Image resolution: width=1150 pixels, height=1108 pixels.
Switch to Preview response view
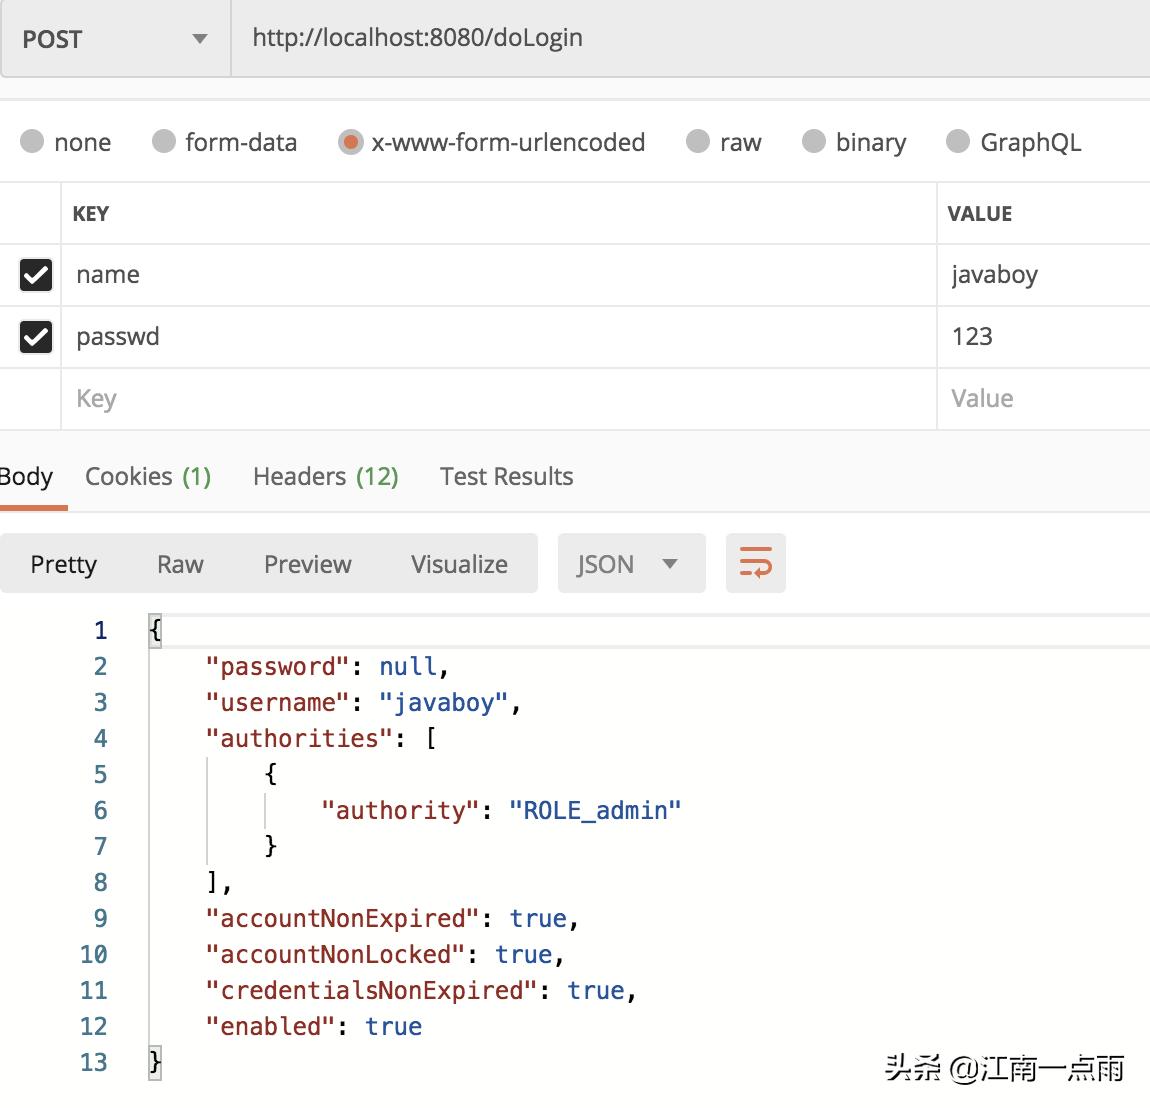coord(307,564)
